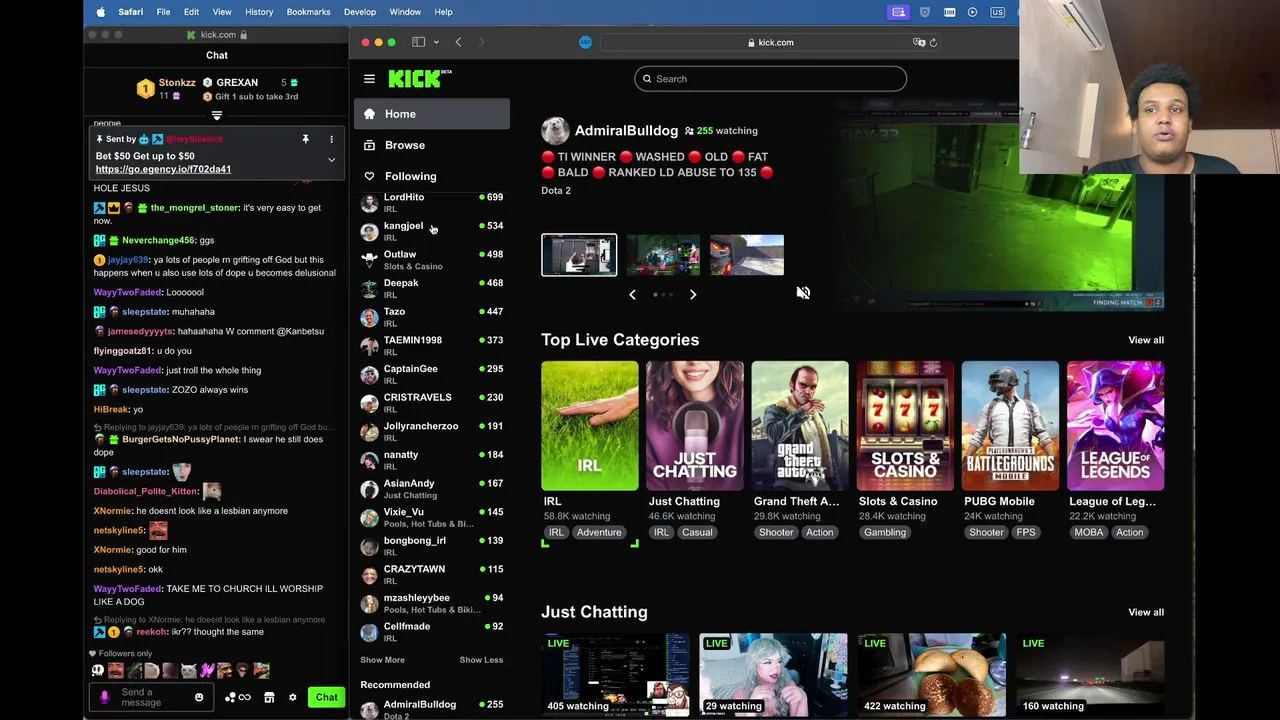Open AdmiralBulldog featured channel name
Image resolution: width=1280 pixels, height=720 pixels.
tap(626, 131)
